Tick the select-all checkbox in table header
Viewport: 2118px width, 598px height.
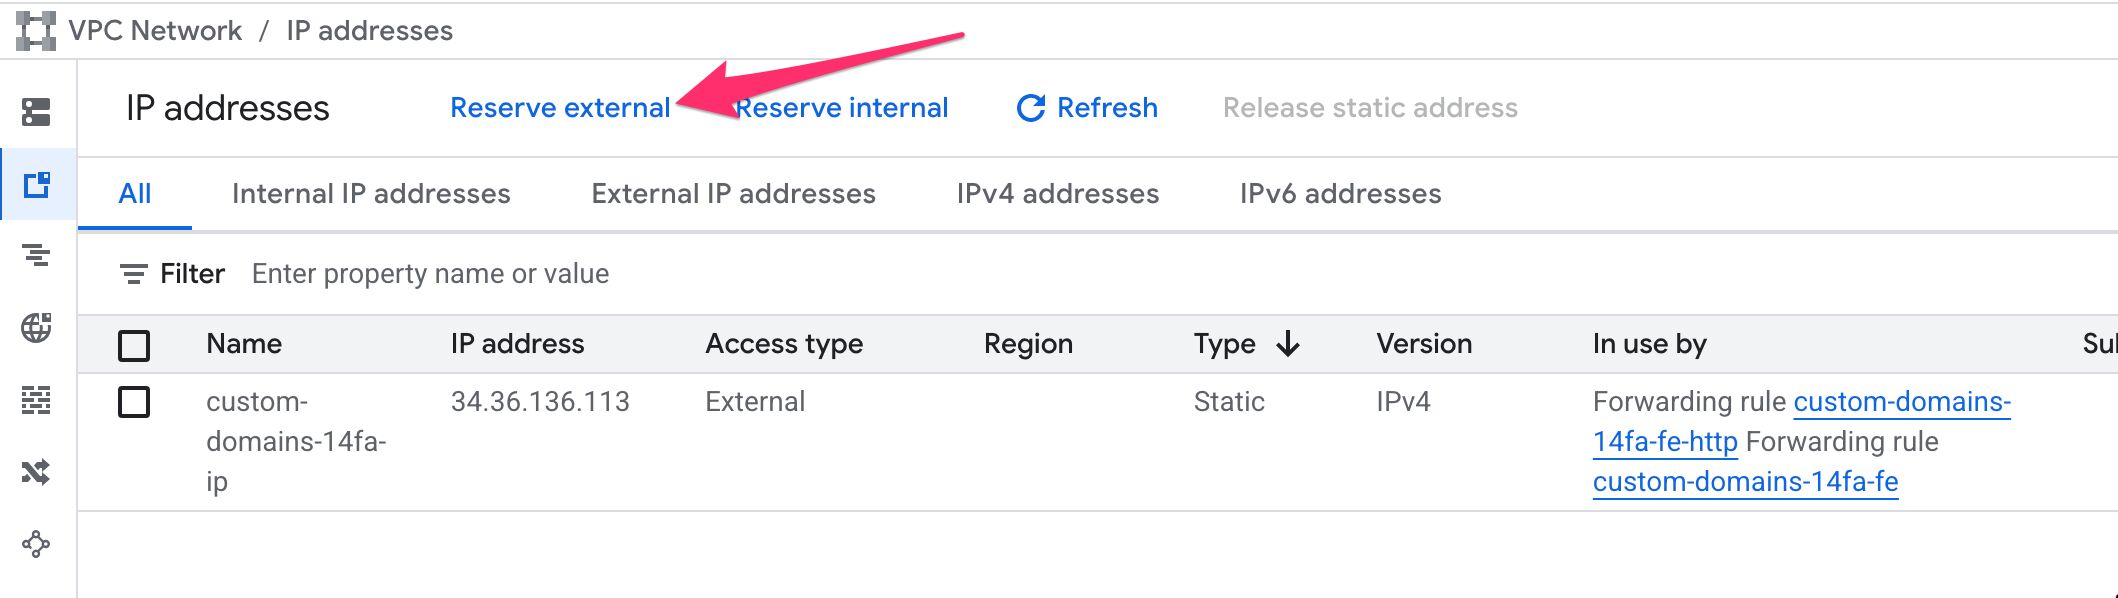point(134,345)
